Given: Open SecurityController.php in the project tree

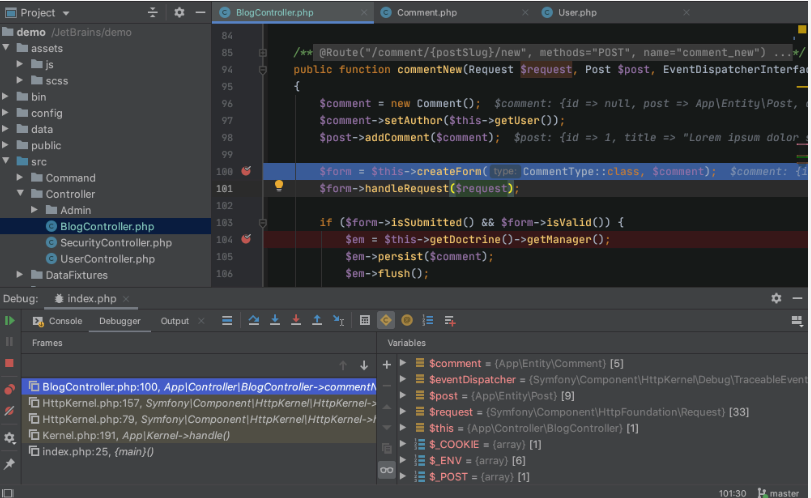Looking at the screenshot, I should click(x=116, y=243).
